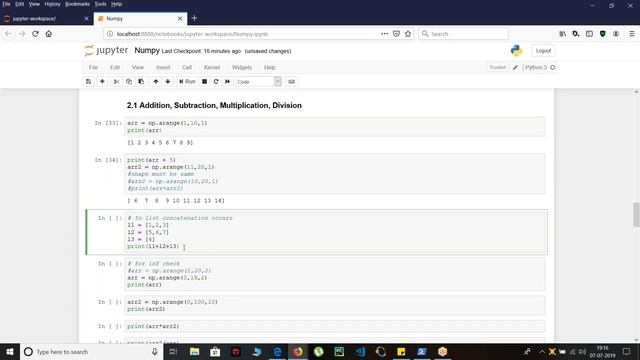This screenshot has height=360, width=640.
Task: Open the Cell menu
Action: 187,67
